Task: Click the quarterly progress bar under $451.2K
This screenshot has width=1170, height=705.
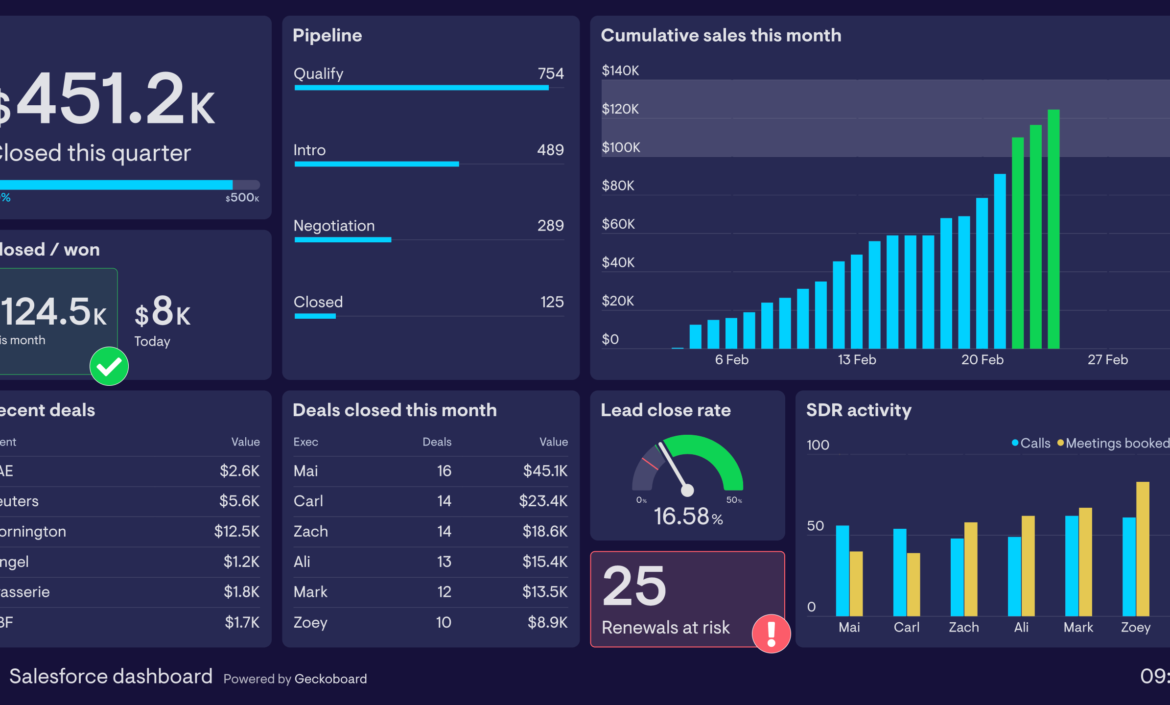Action: pyautogui.click(x=120, y=184)
